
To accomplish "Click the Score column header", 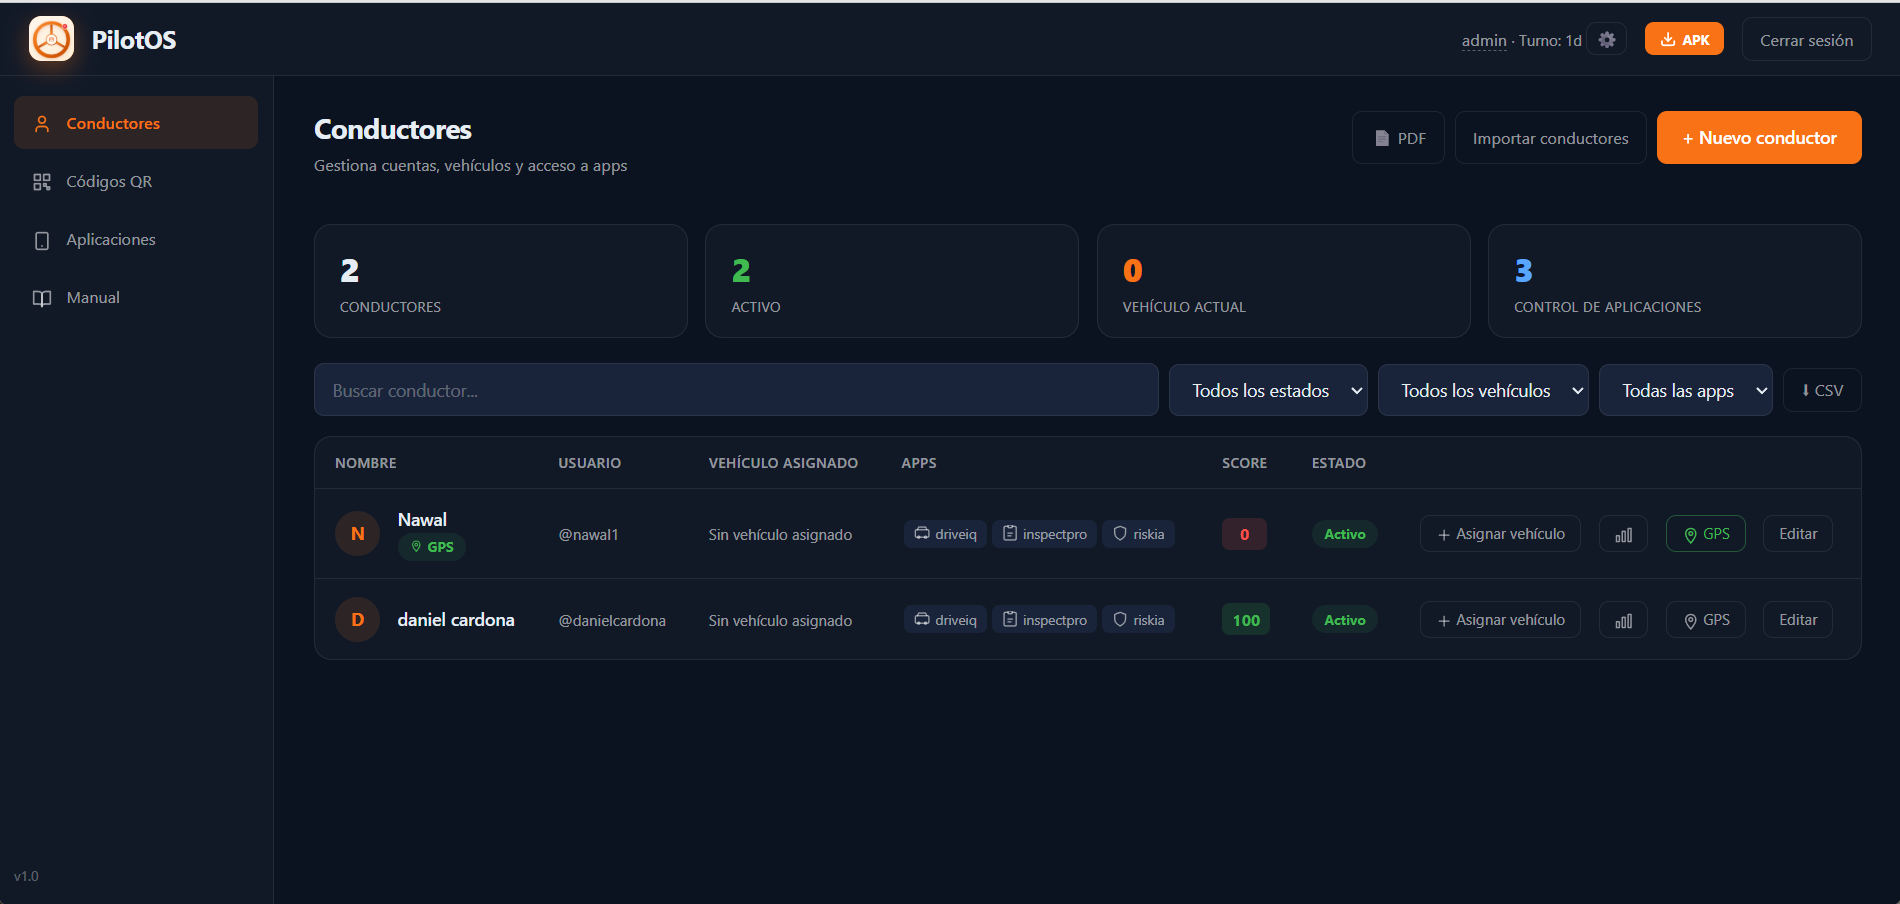I will [1244, 463].
